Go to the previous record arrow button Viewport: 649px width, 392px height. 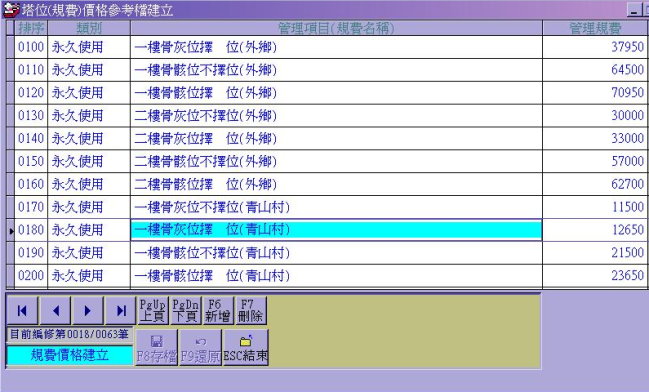[55, 310]
